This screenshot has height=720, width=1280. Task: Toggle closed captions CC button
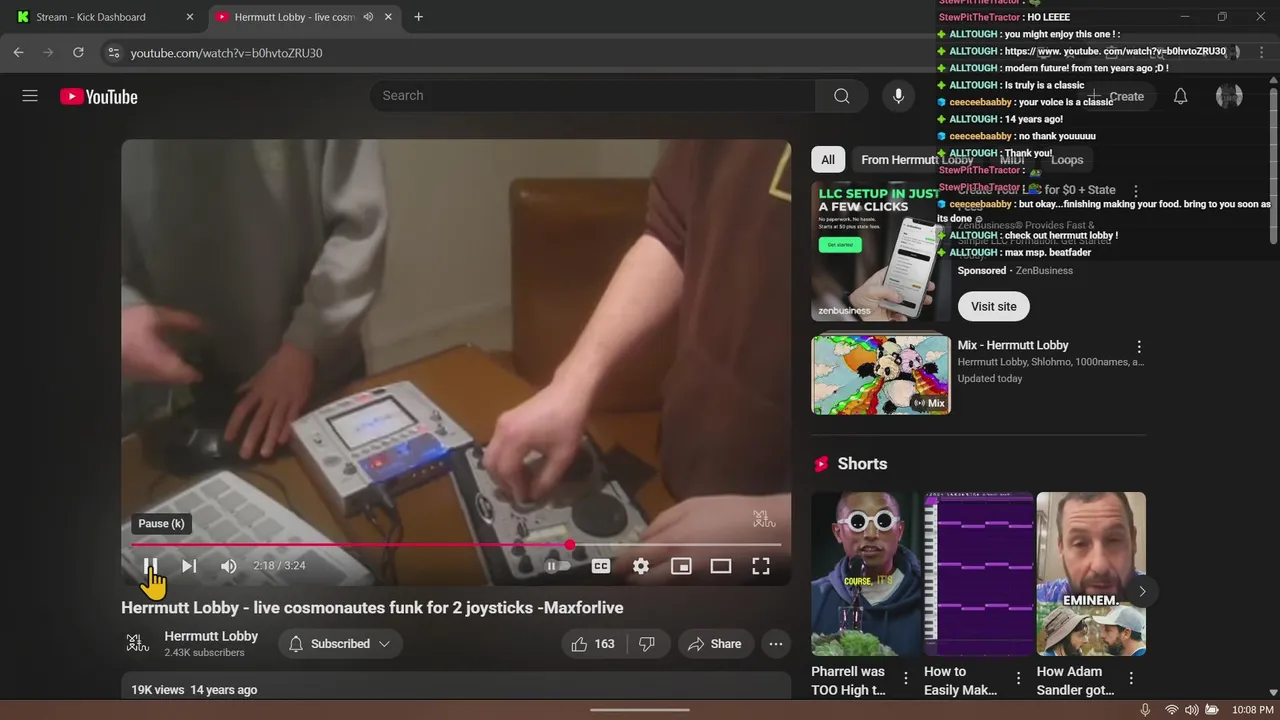[601, 566]
